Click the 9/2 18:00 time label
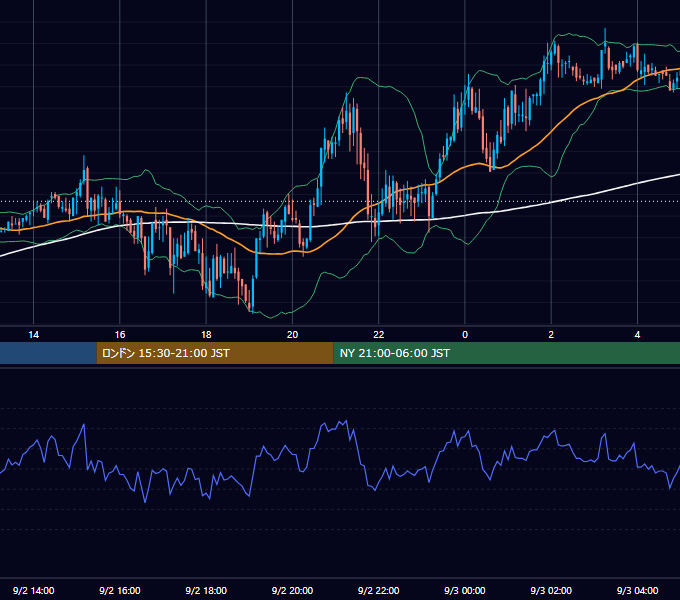The height and width of the screenshot is (600, 680). pos(206,590)
